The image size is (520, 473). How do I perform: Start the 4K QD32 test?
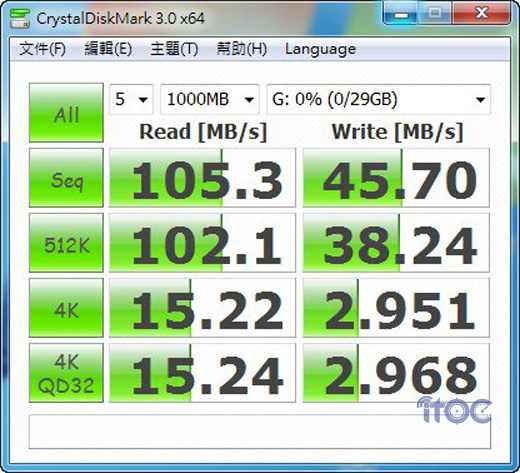click(66, 373)
